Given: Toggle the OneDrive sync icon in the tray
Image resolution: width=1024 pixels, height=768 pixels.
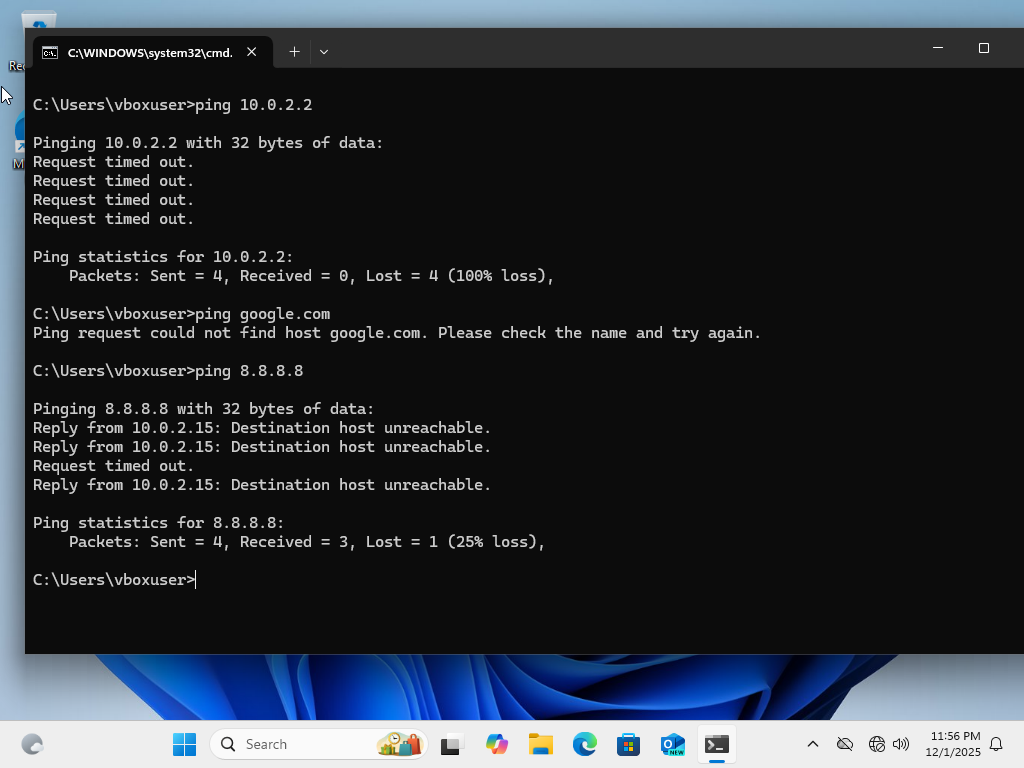Looking at the screenshot, I should click(x=845, y=744).
